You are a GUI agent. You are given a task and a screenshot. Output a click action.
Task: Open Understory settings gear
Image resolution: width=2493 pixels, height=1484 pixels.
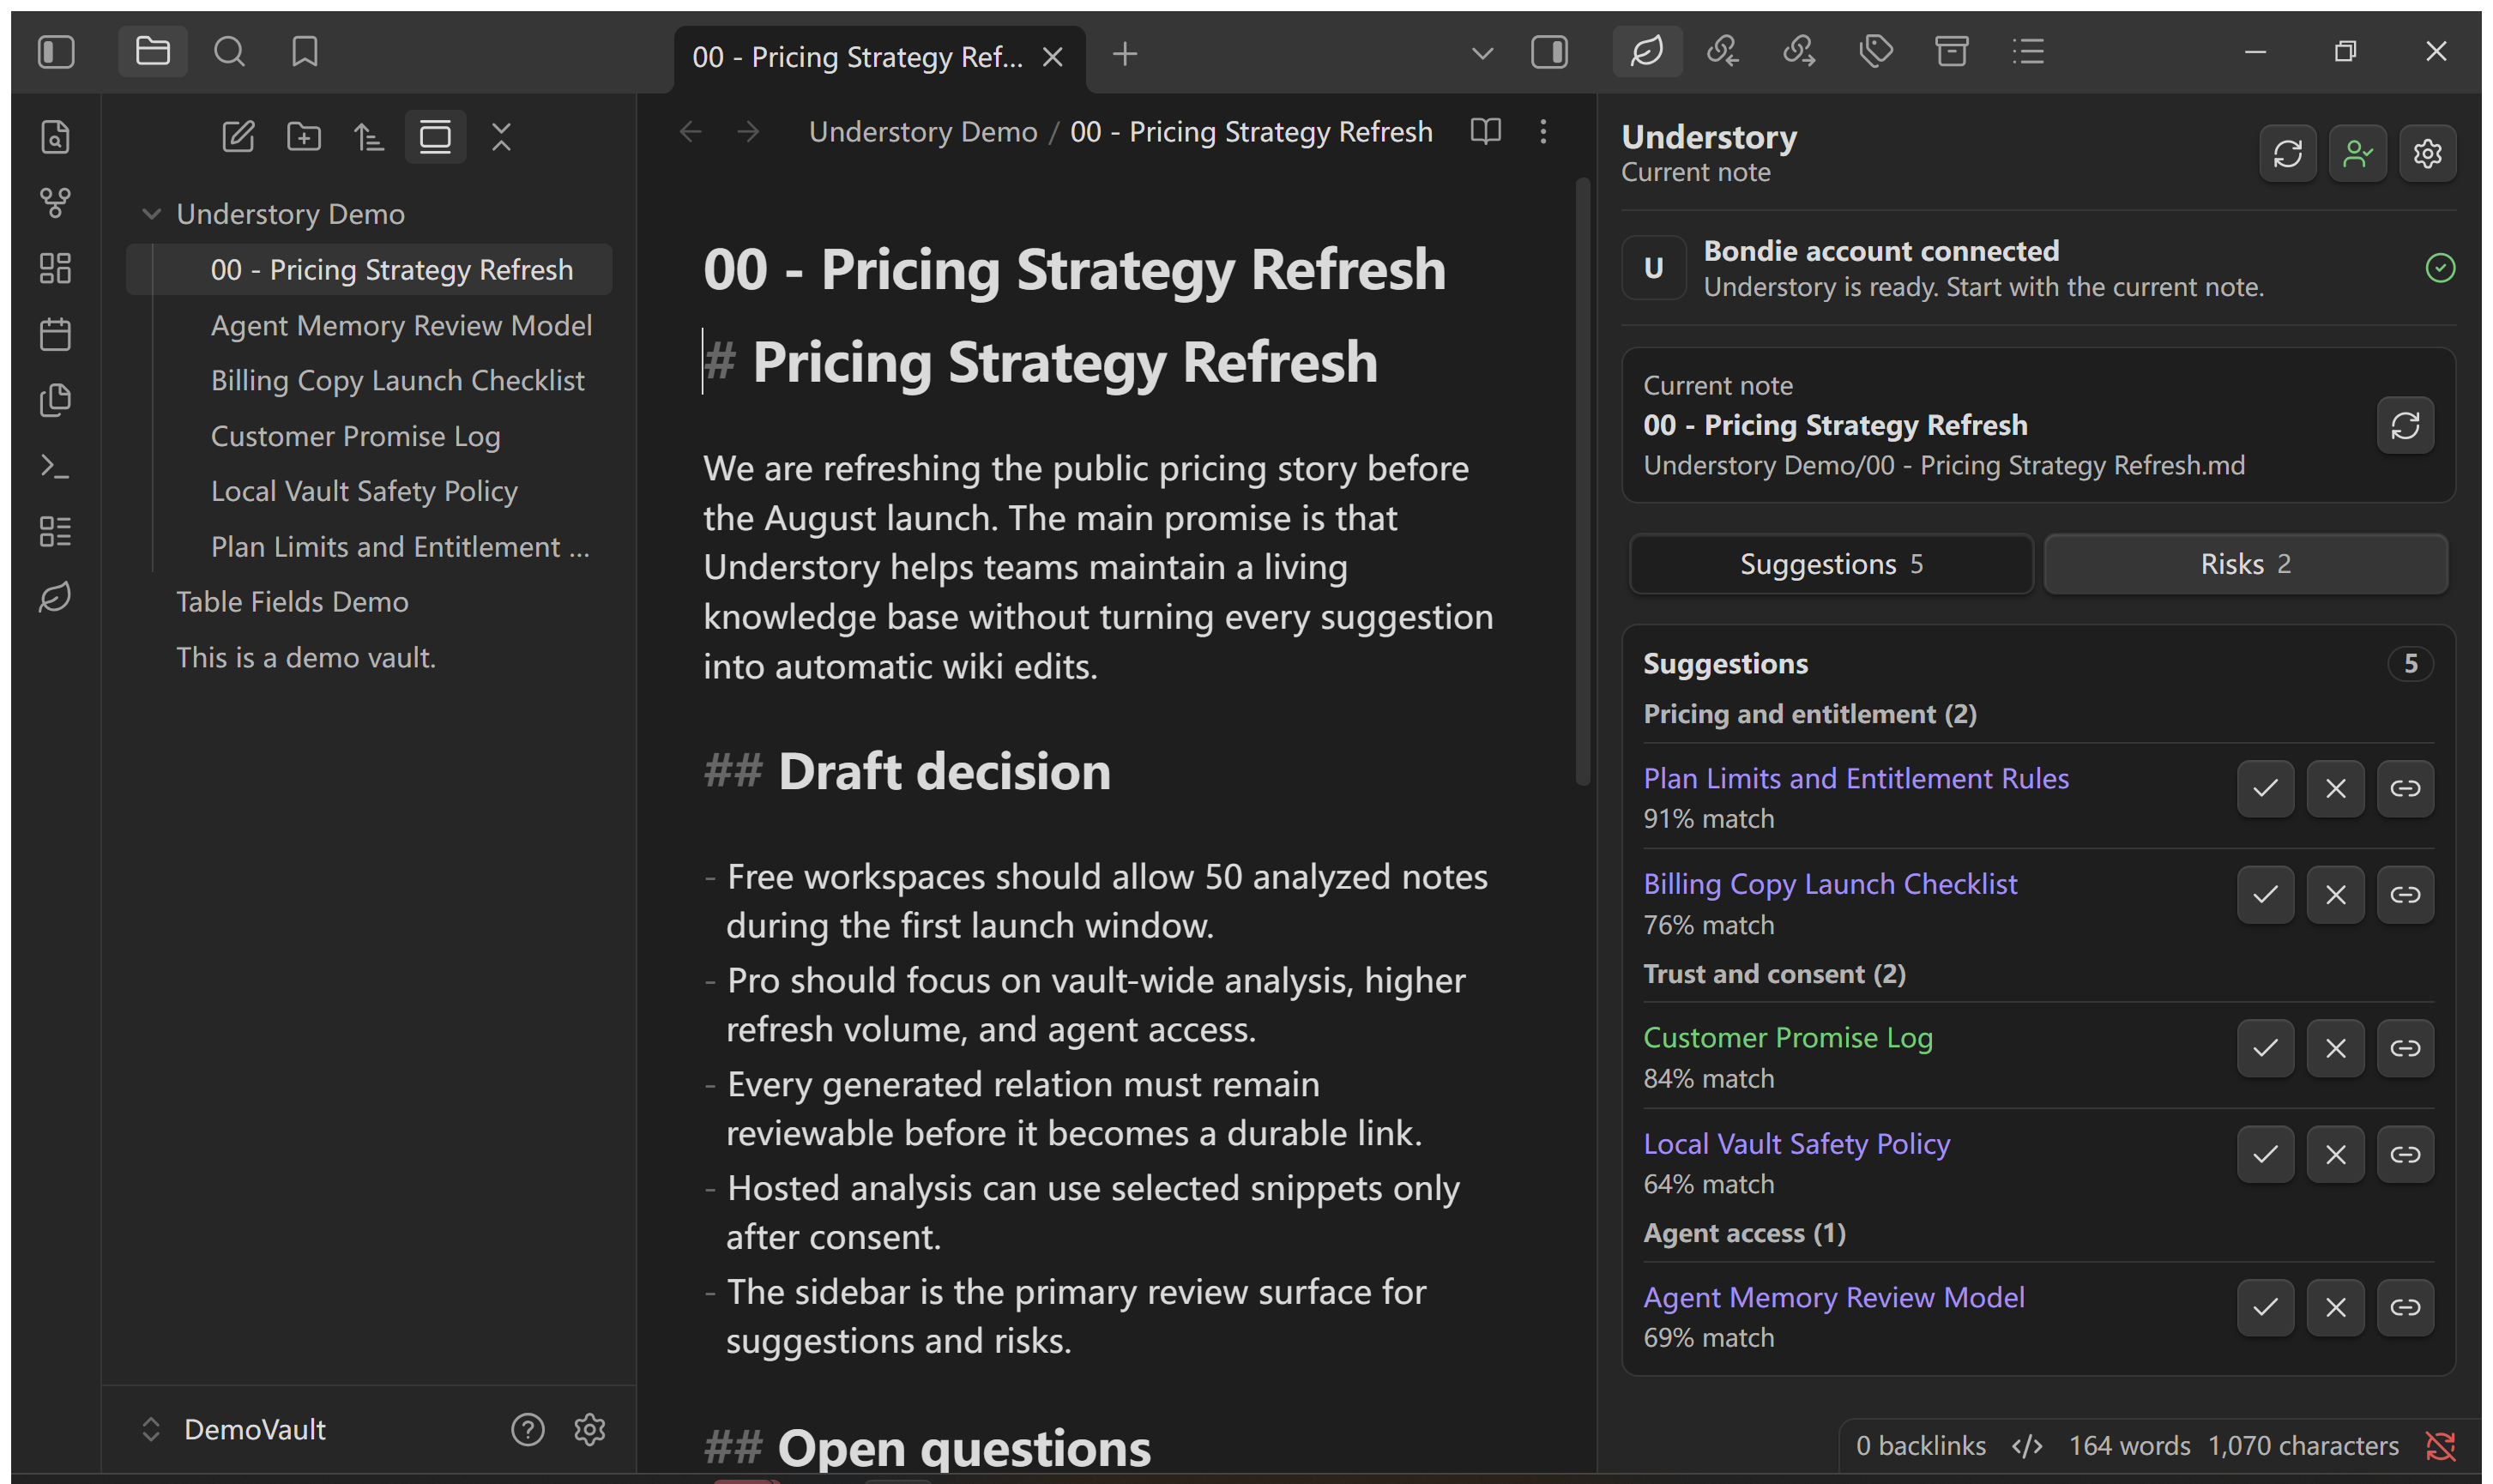tap(2428, 153)
